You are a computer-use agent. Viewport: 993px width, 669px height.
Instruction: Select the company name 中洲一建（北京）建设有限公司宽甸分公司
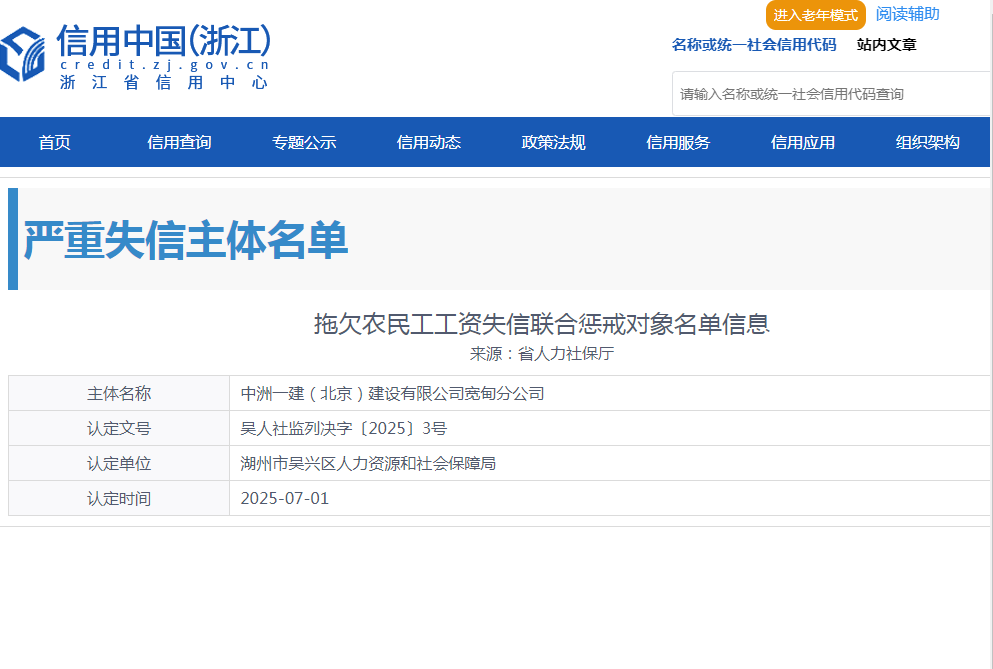[392, 393]
